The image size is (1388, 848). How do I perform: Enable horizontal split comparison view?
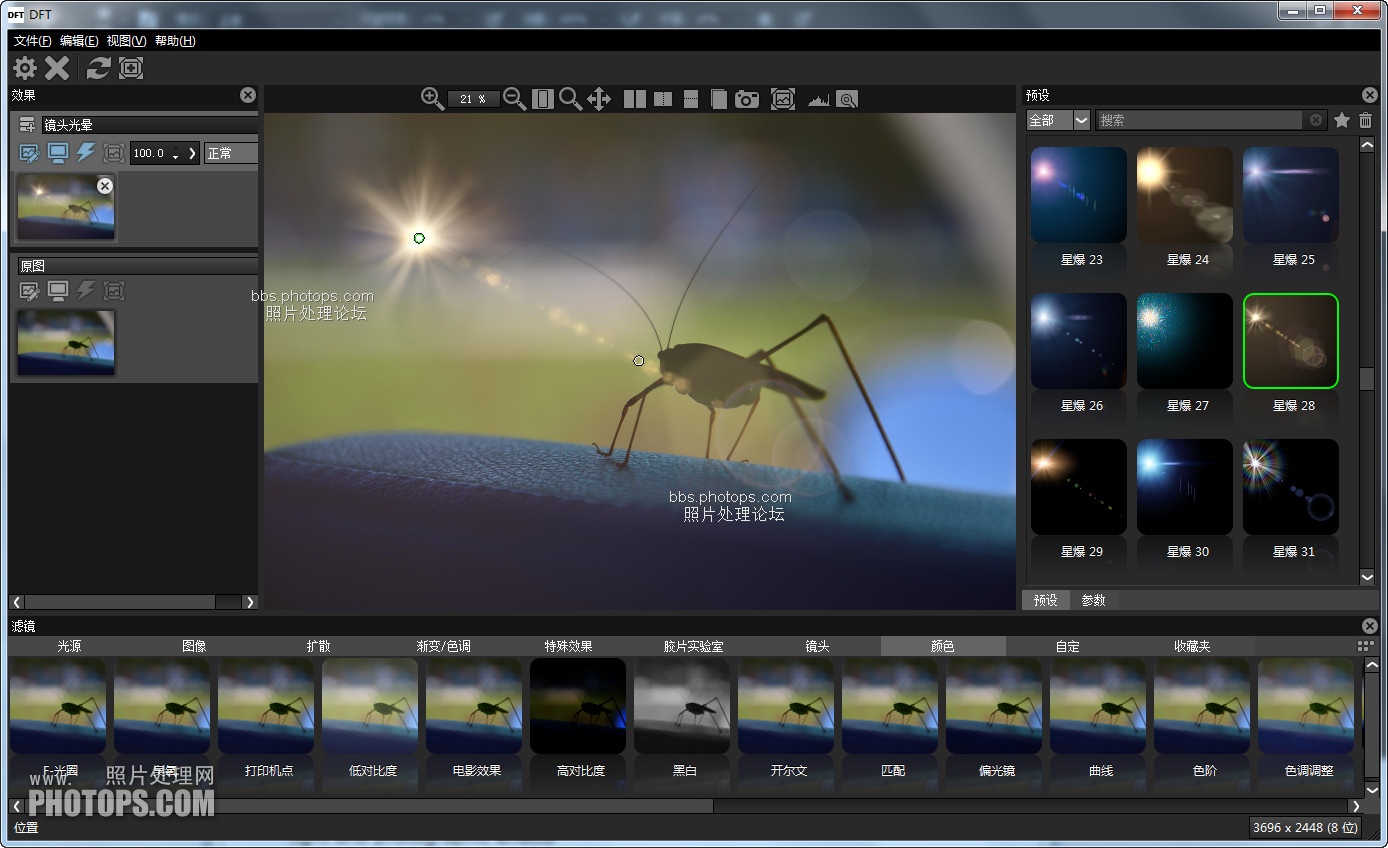(x=690, y=99)
